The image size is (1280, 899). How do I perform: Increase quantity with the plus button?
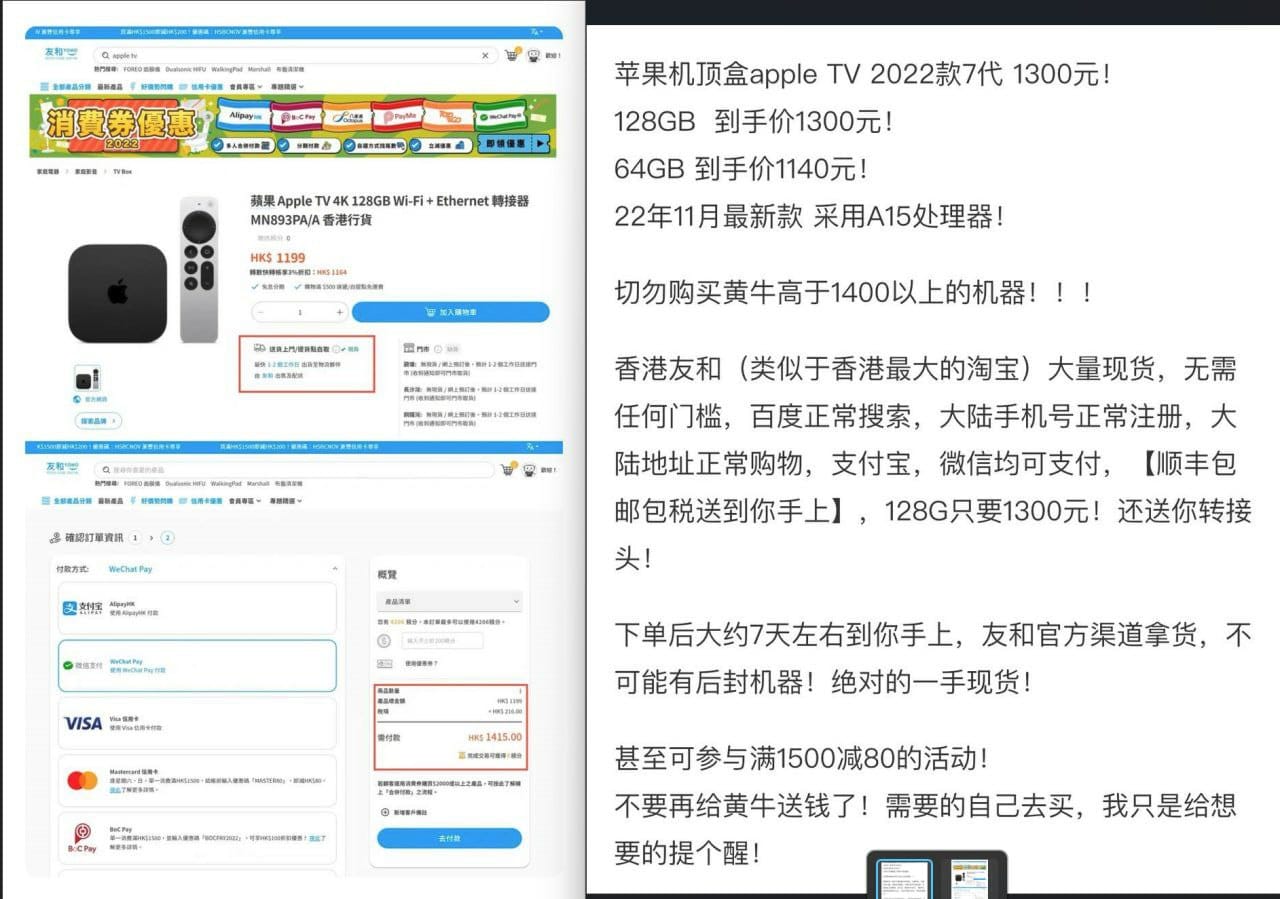[339, 312]
